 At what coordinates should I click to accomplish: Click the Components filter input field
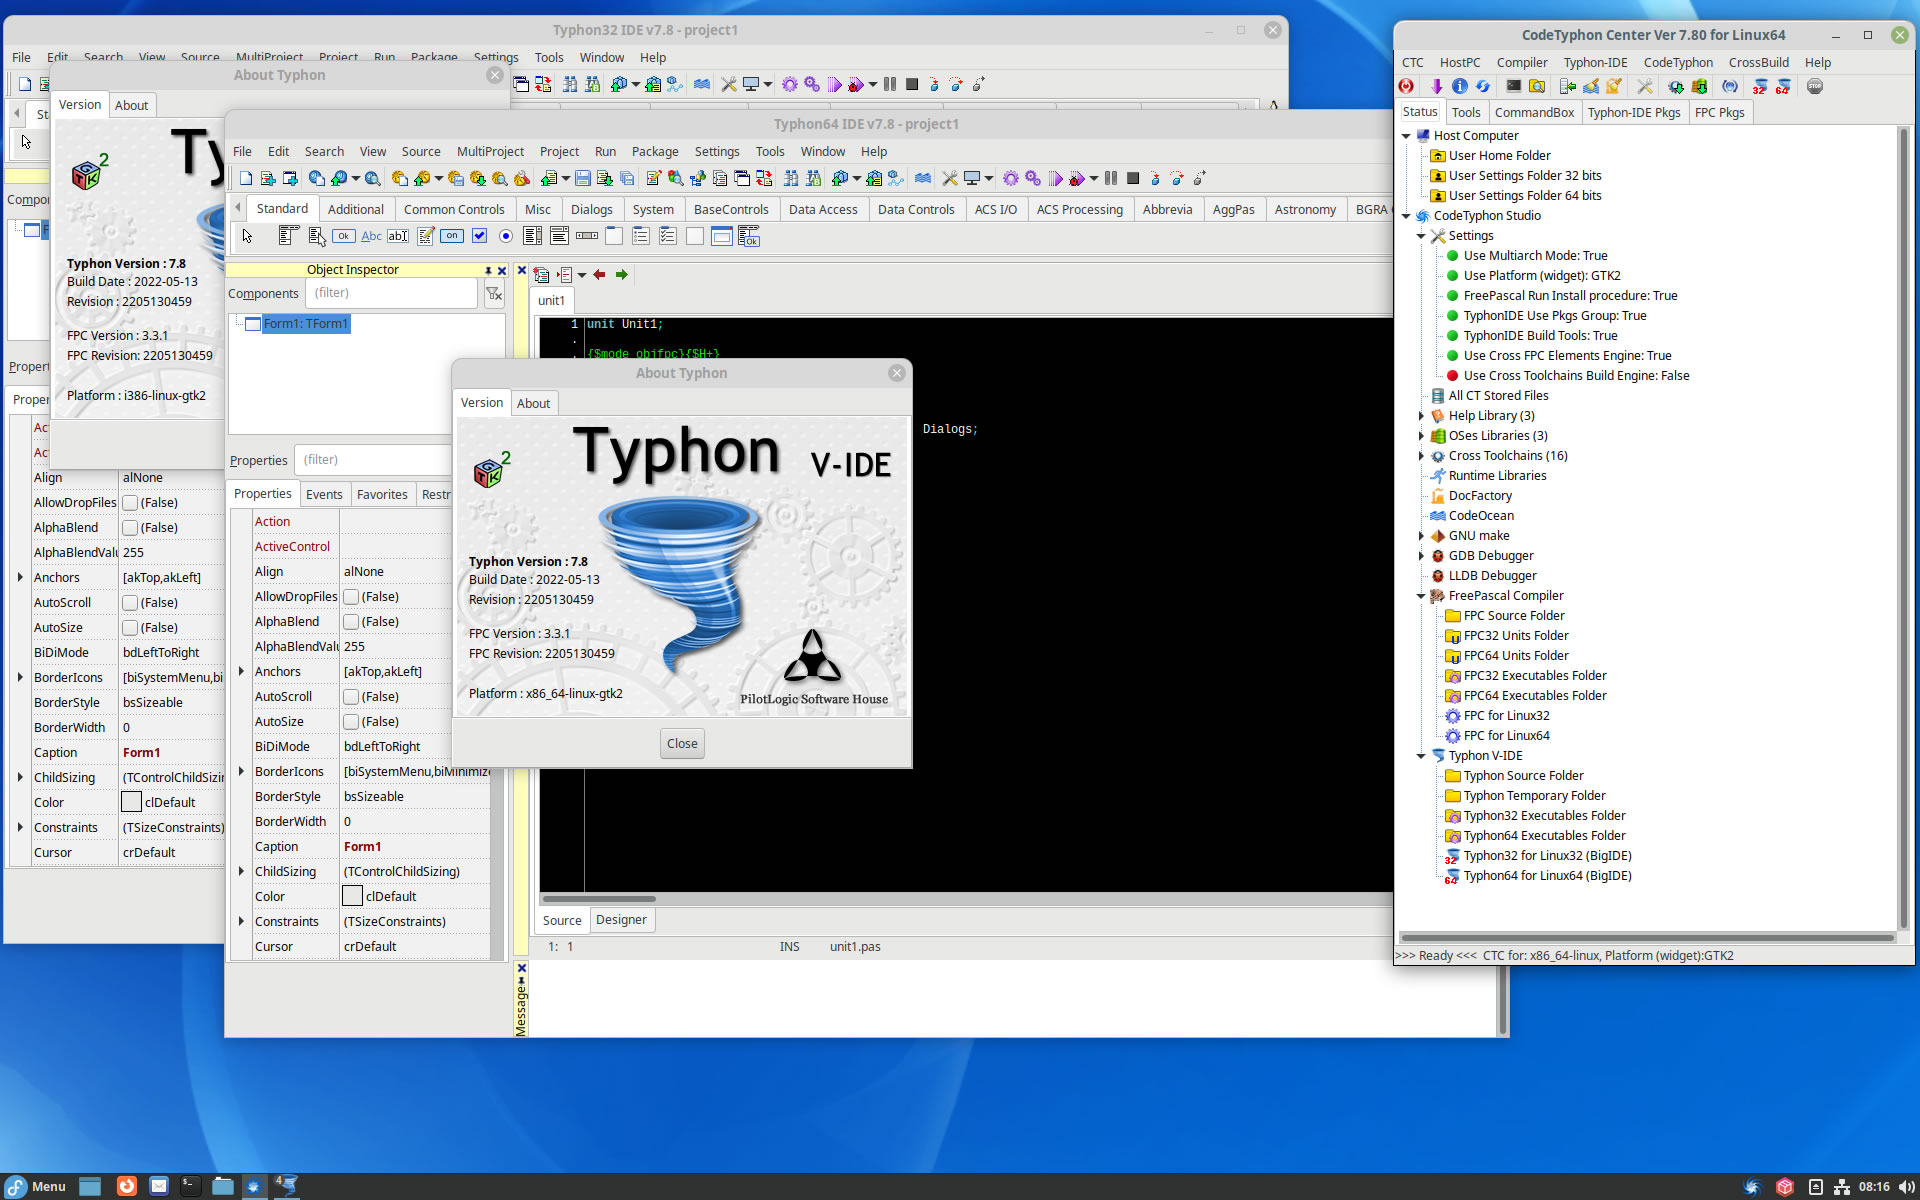coord(392,293)
